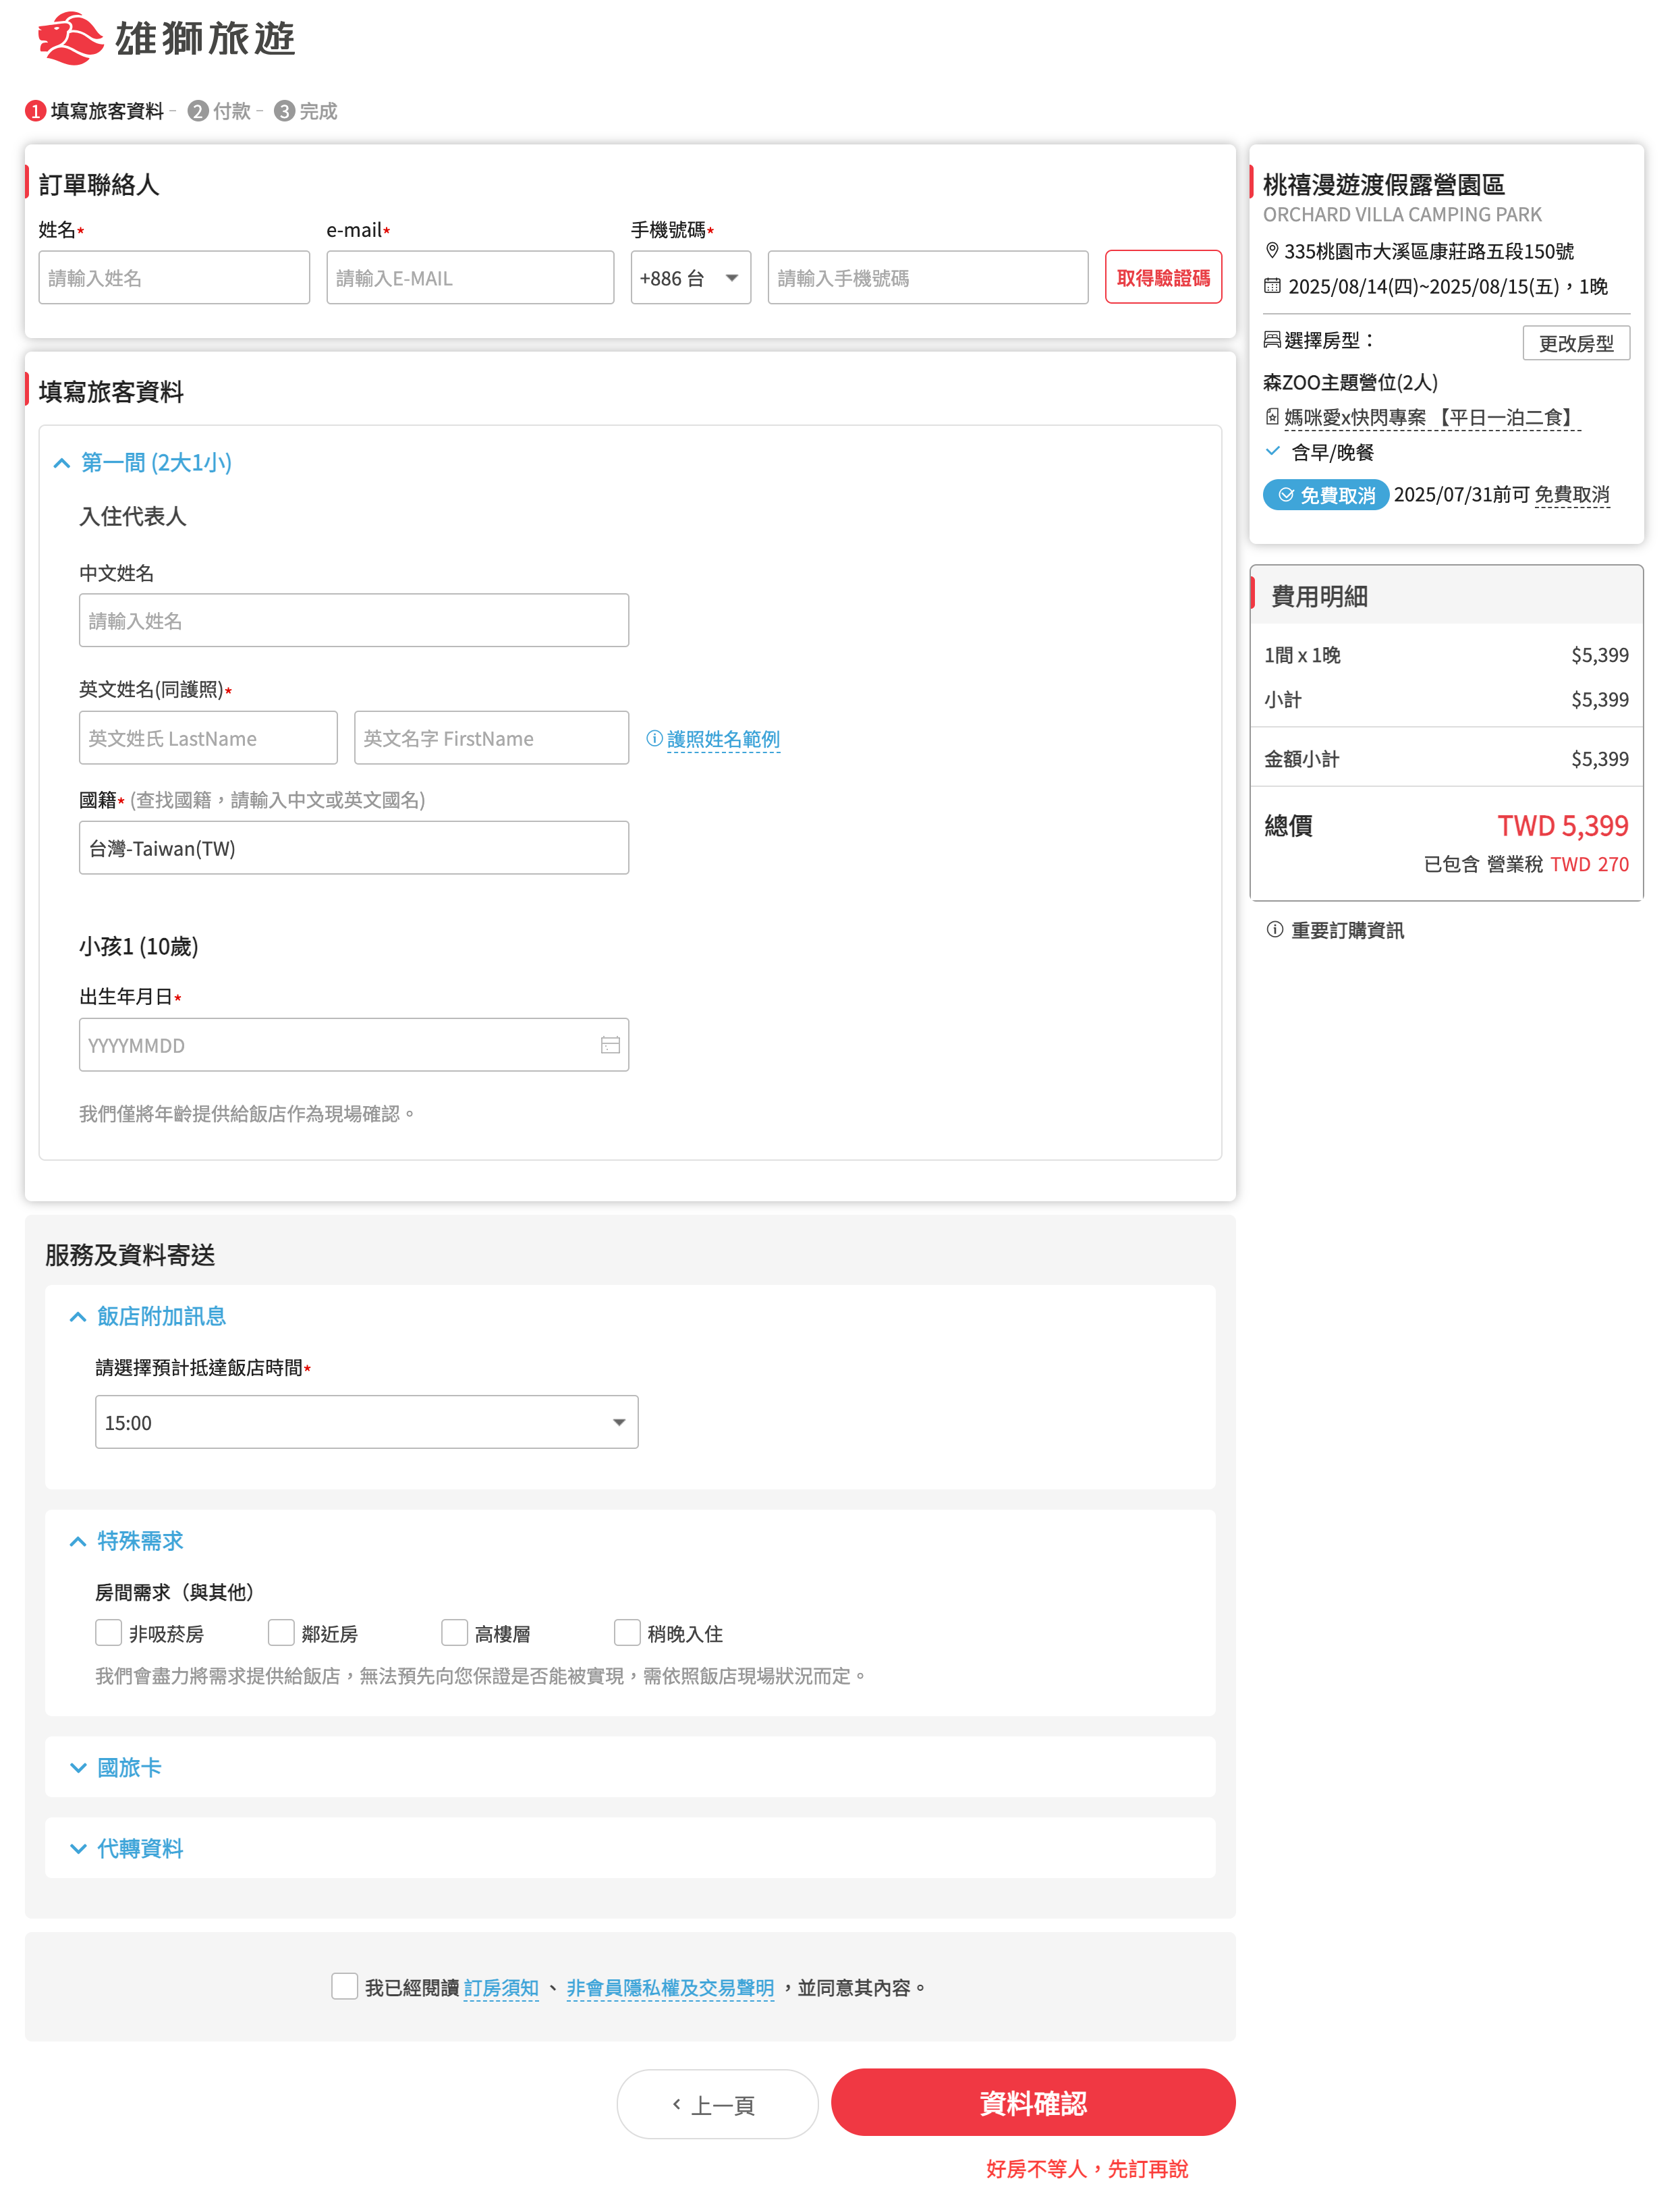Image resolution: width=1680 pixels, height=2196 pixels.
Task: Open the 訂房須知 booking notice link
Action: click(500, 1987)
